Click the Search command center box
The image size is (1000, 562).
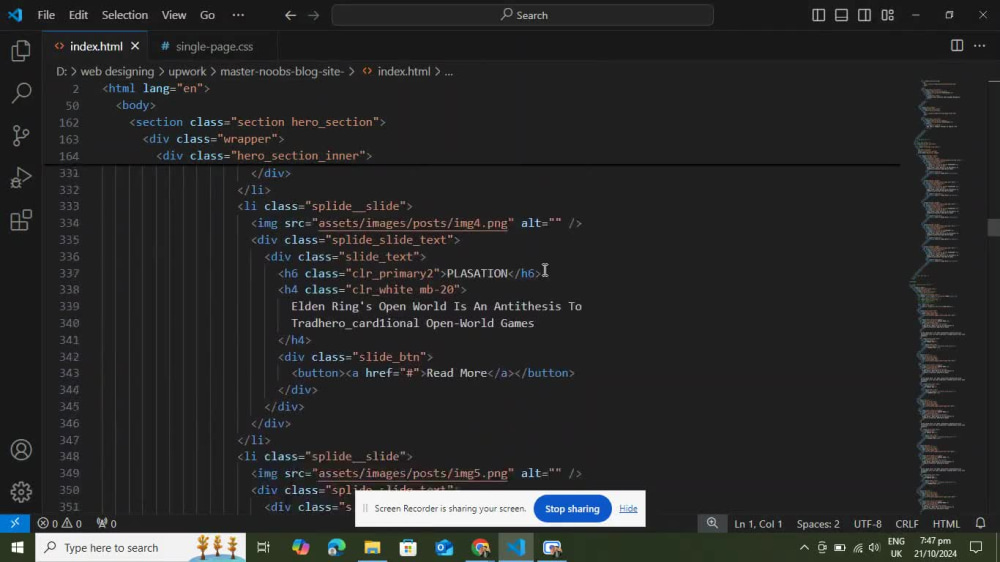pyautogui.click(x=522, y=15)
